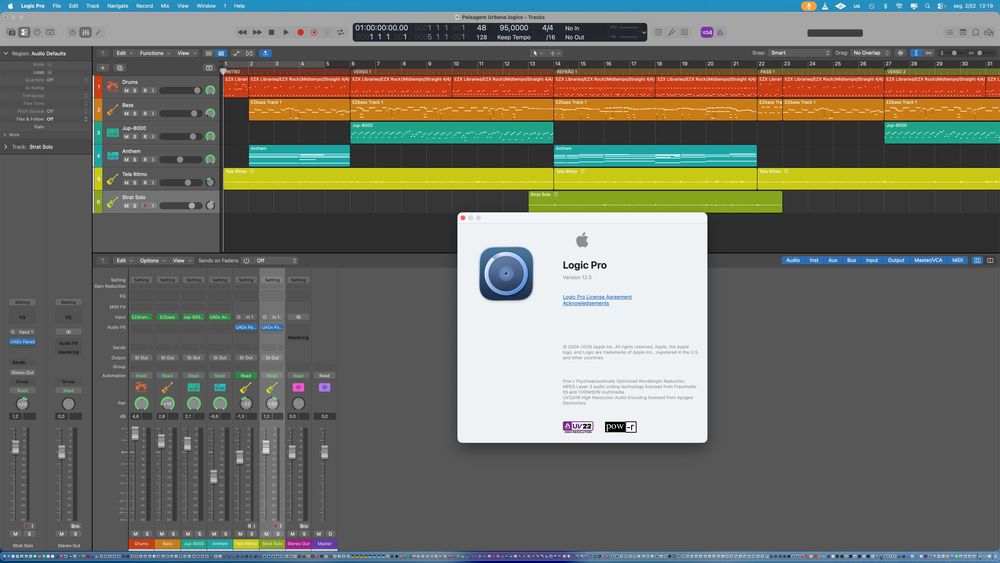Collapse the Region Audio Defaults disclosure triangle
The width and height of the screenshot is (1000, 563).
point(6,54)
